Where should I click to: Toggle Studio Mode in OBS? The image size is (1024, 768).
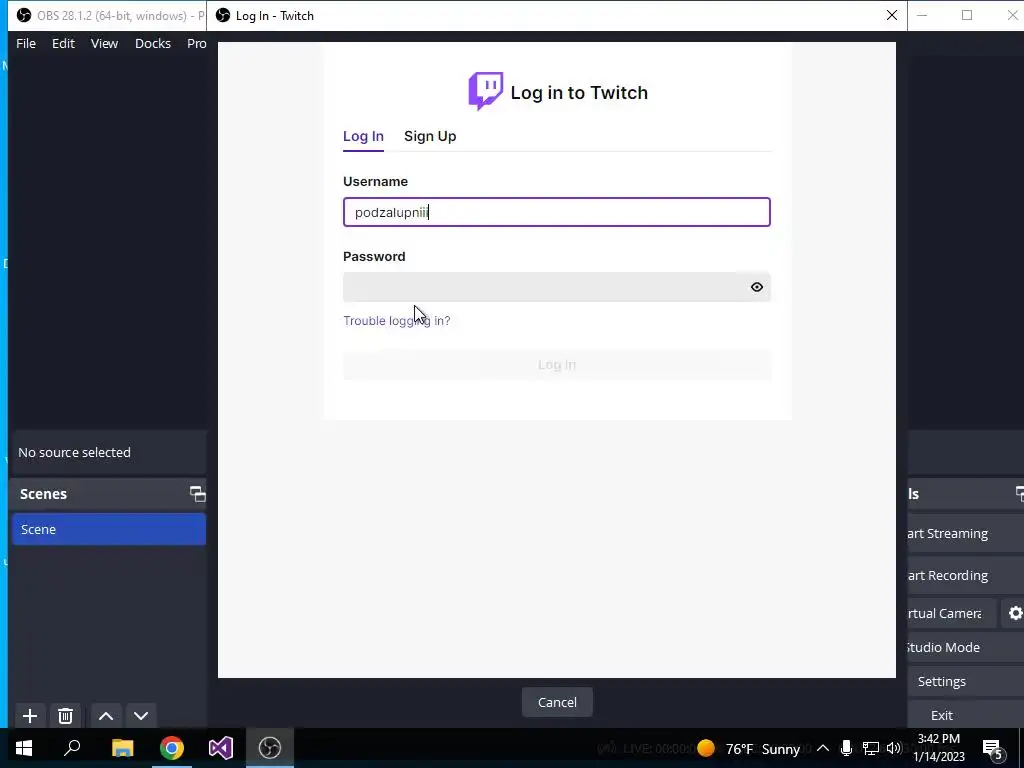pos(965,647)
